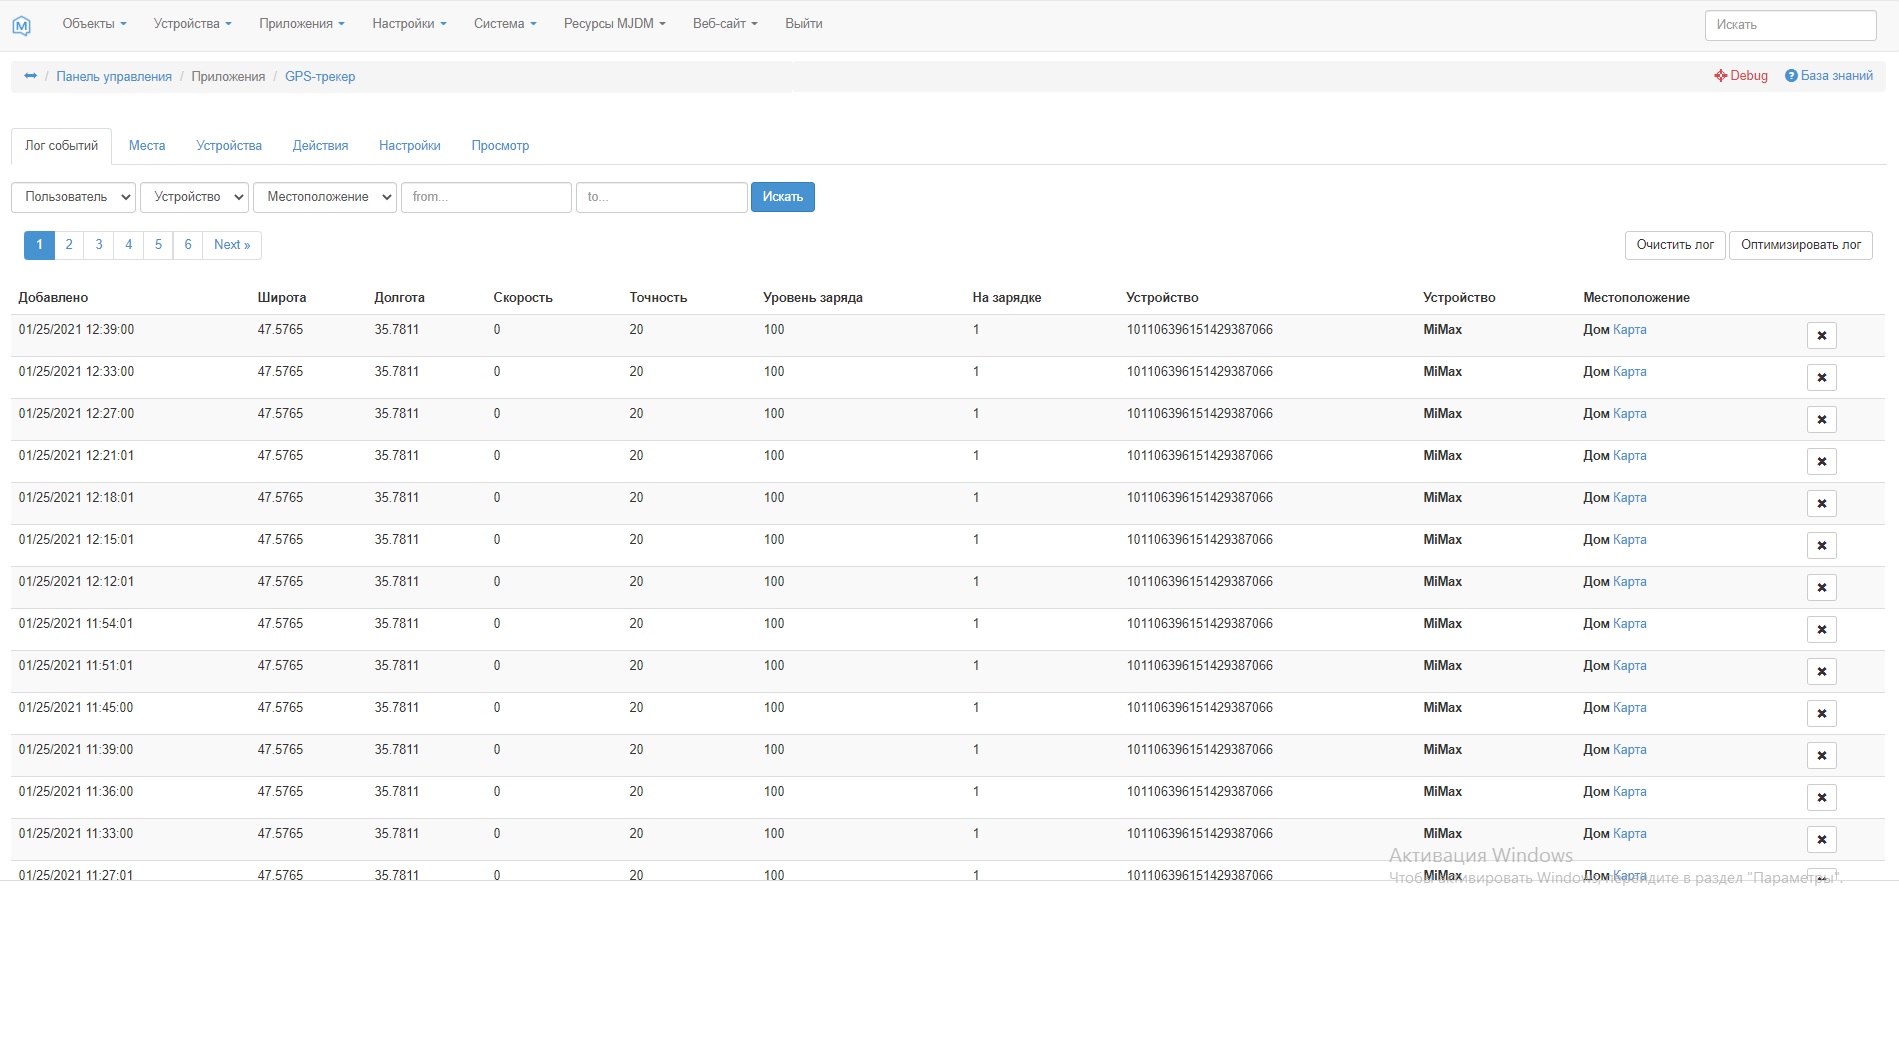Click the breadcrumb back arrows icon
The image size is (1899, 1062).
(x=31, y=76)
